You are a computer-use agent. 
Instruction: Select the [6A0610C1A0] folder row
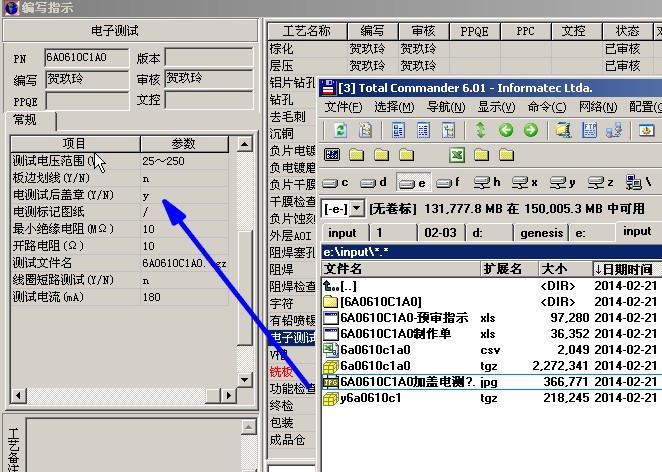tap(492, 301)
